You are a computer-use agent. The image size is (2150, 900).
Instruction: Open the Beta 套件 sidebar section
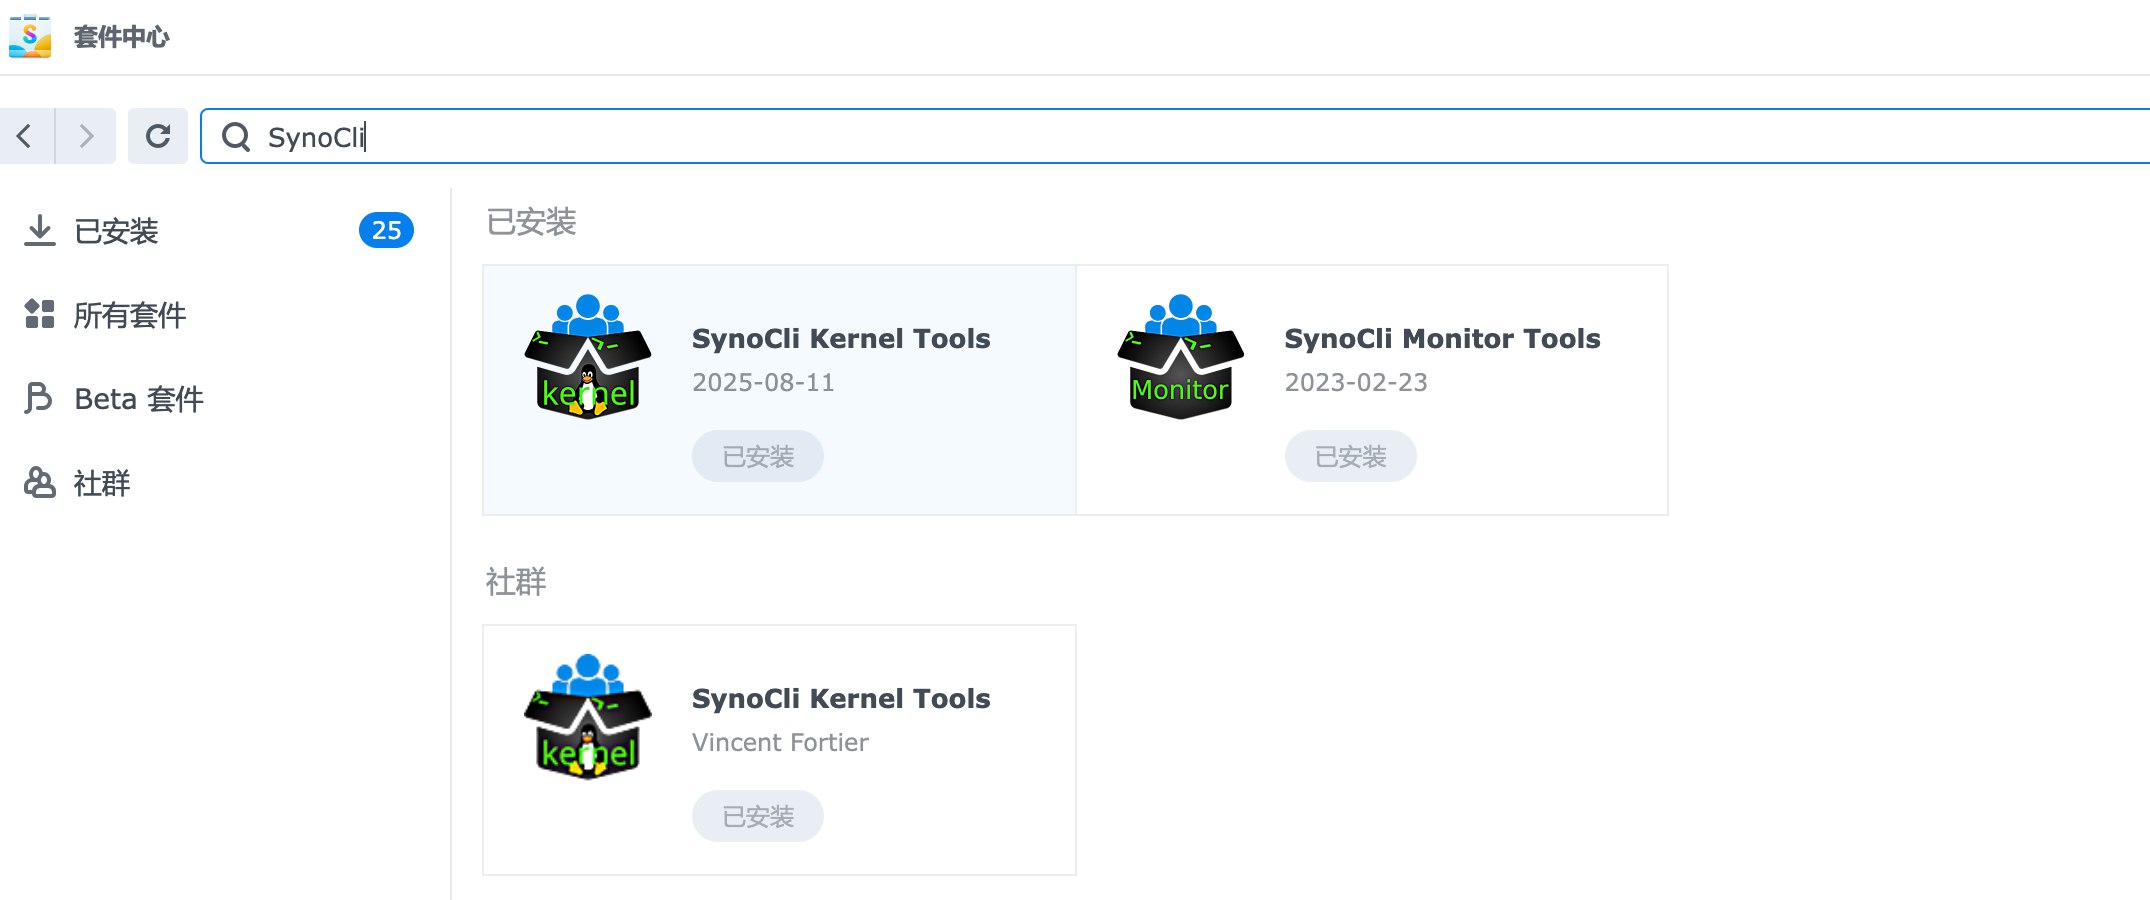(217, 399)
